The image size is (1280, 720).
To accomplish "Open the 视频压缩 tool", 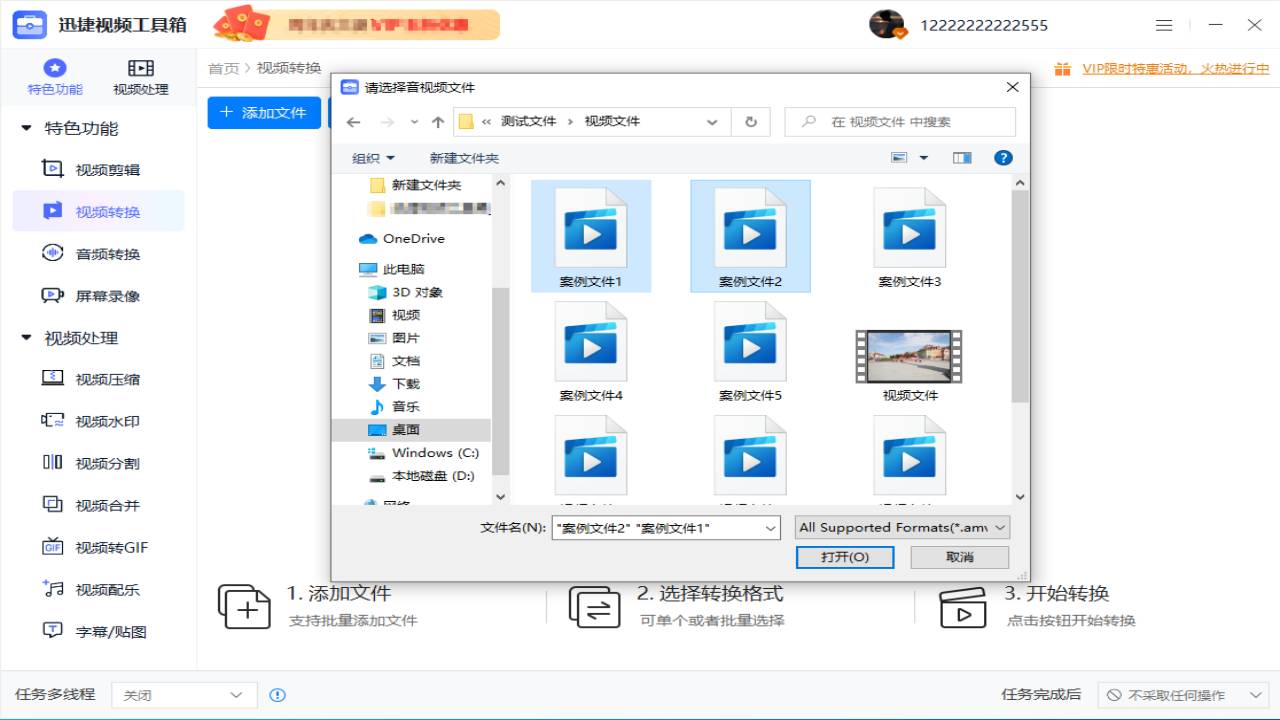I will [x=97, y=378].
